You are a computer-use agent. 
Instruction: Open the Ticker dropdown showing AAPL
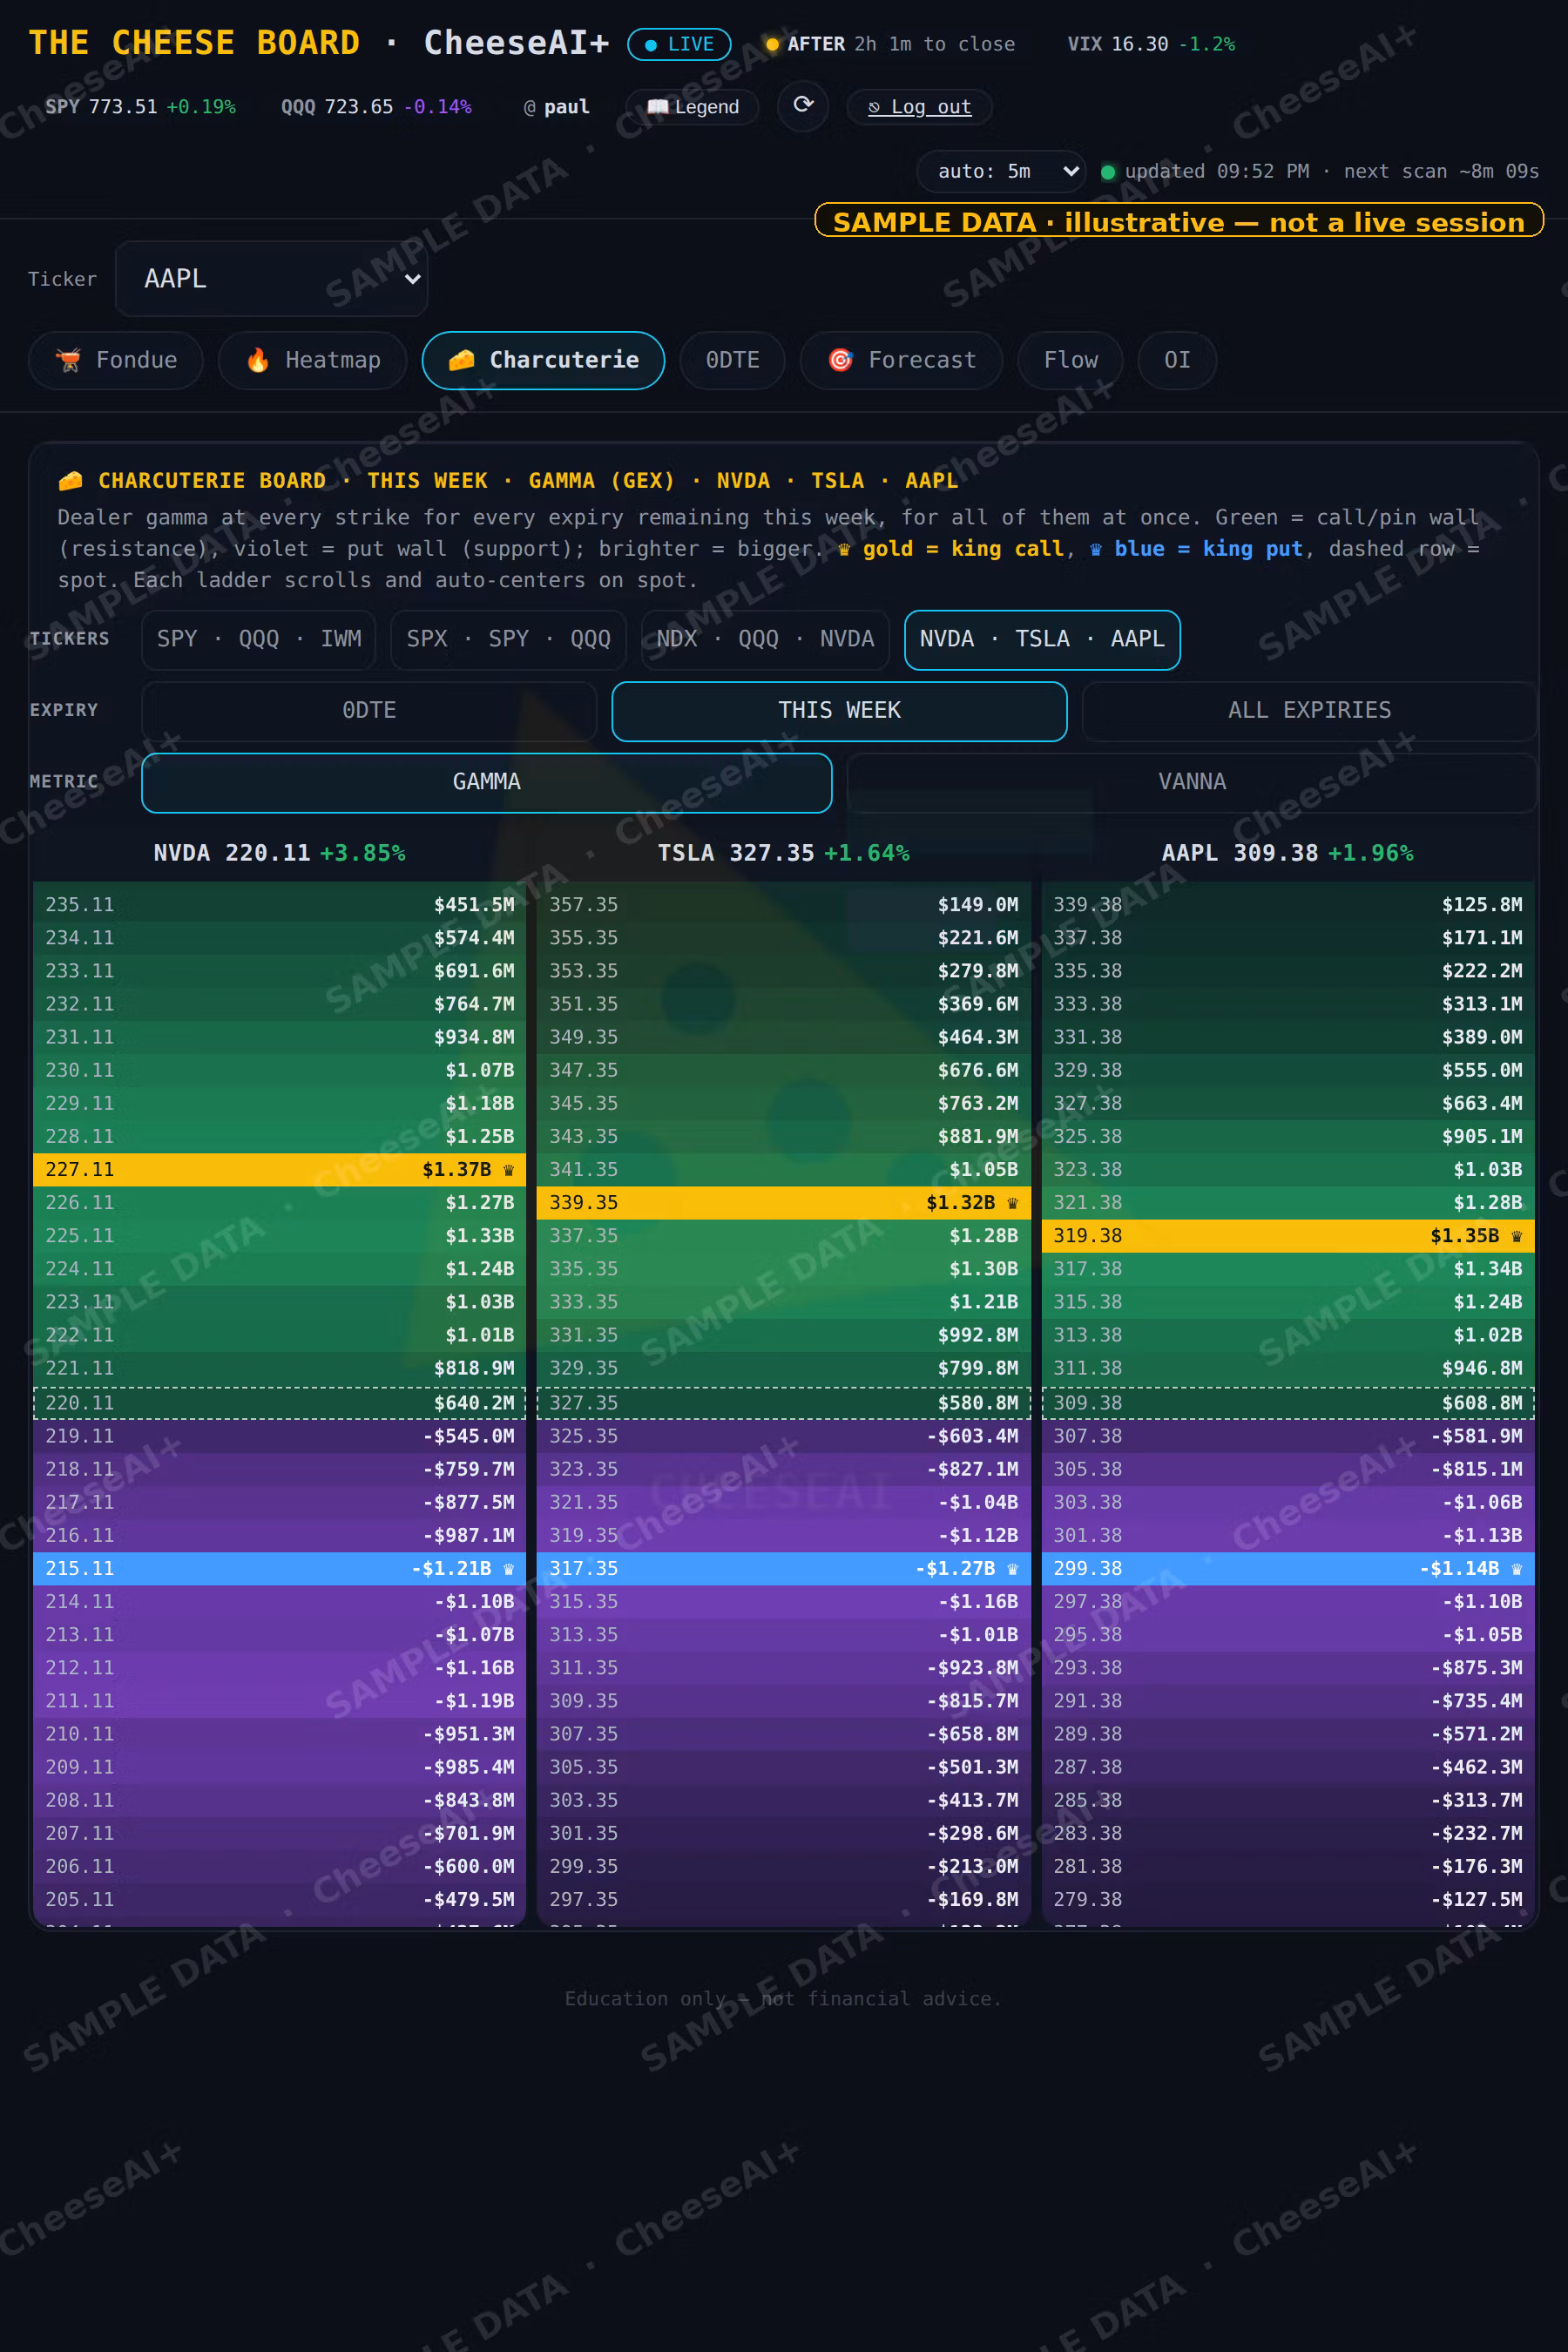coord(272,279)
